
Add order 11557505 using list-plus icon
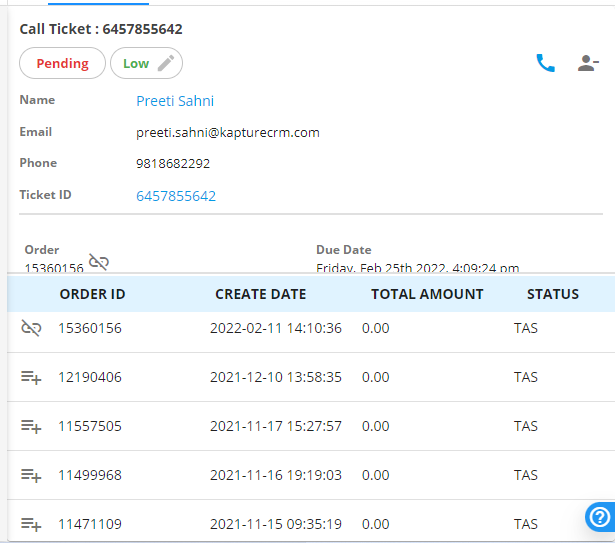coord(31,426)
